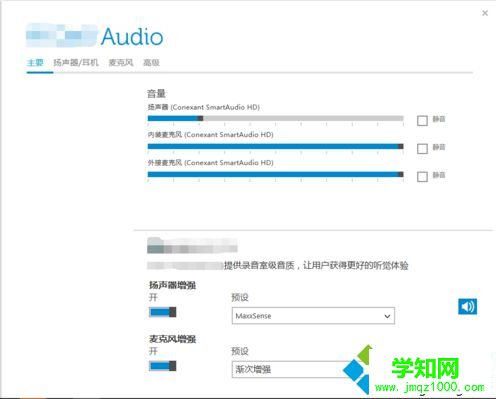Open the 麦克风 tab
Screen dimensions: 496x399
121,62
